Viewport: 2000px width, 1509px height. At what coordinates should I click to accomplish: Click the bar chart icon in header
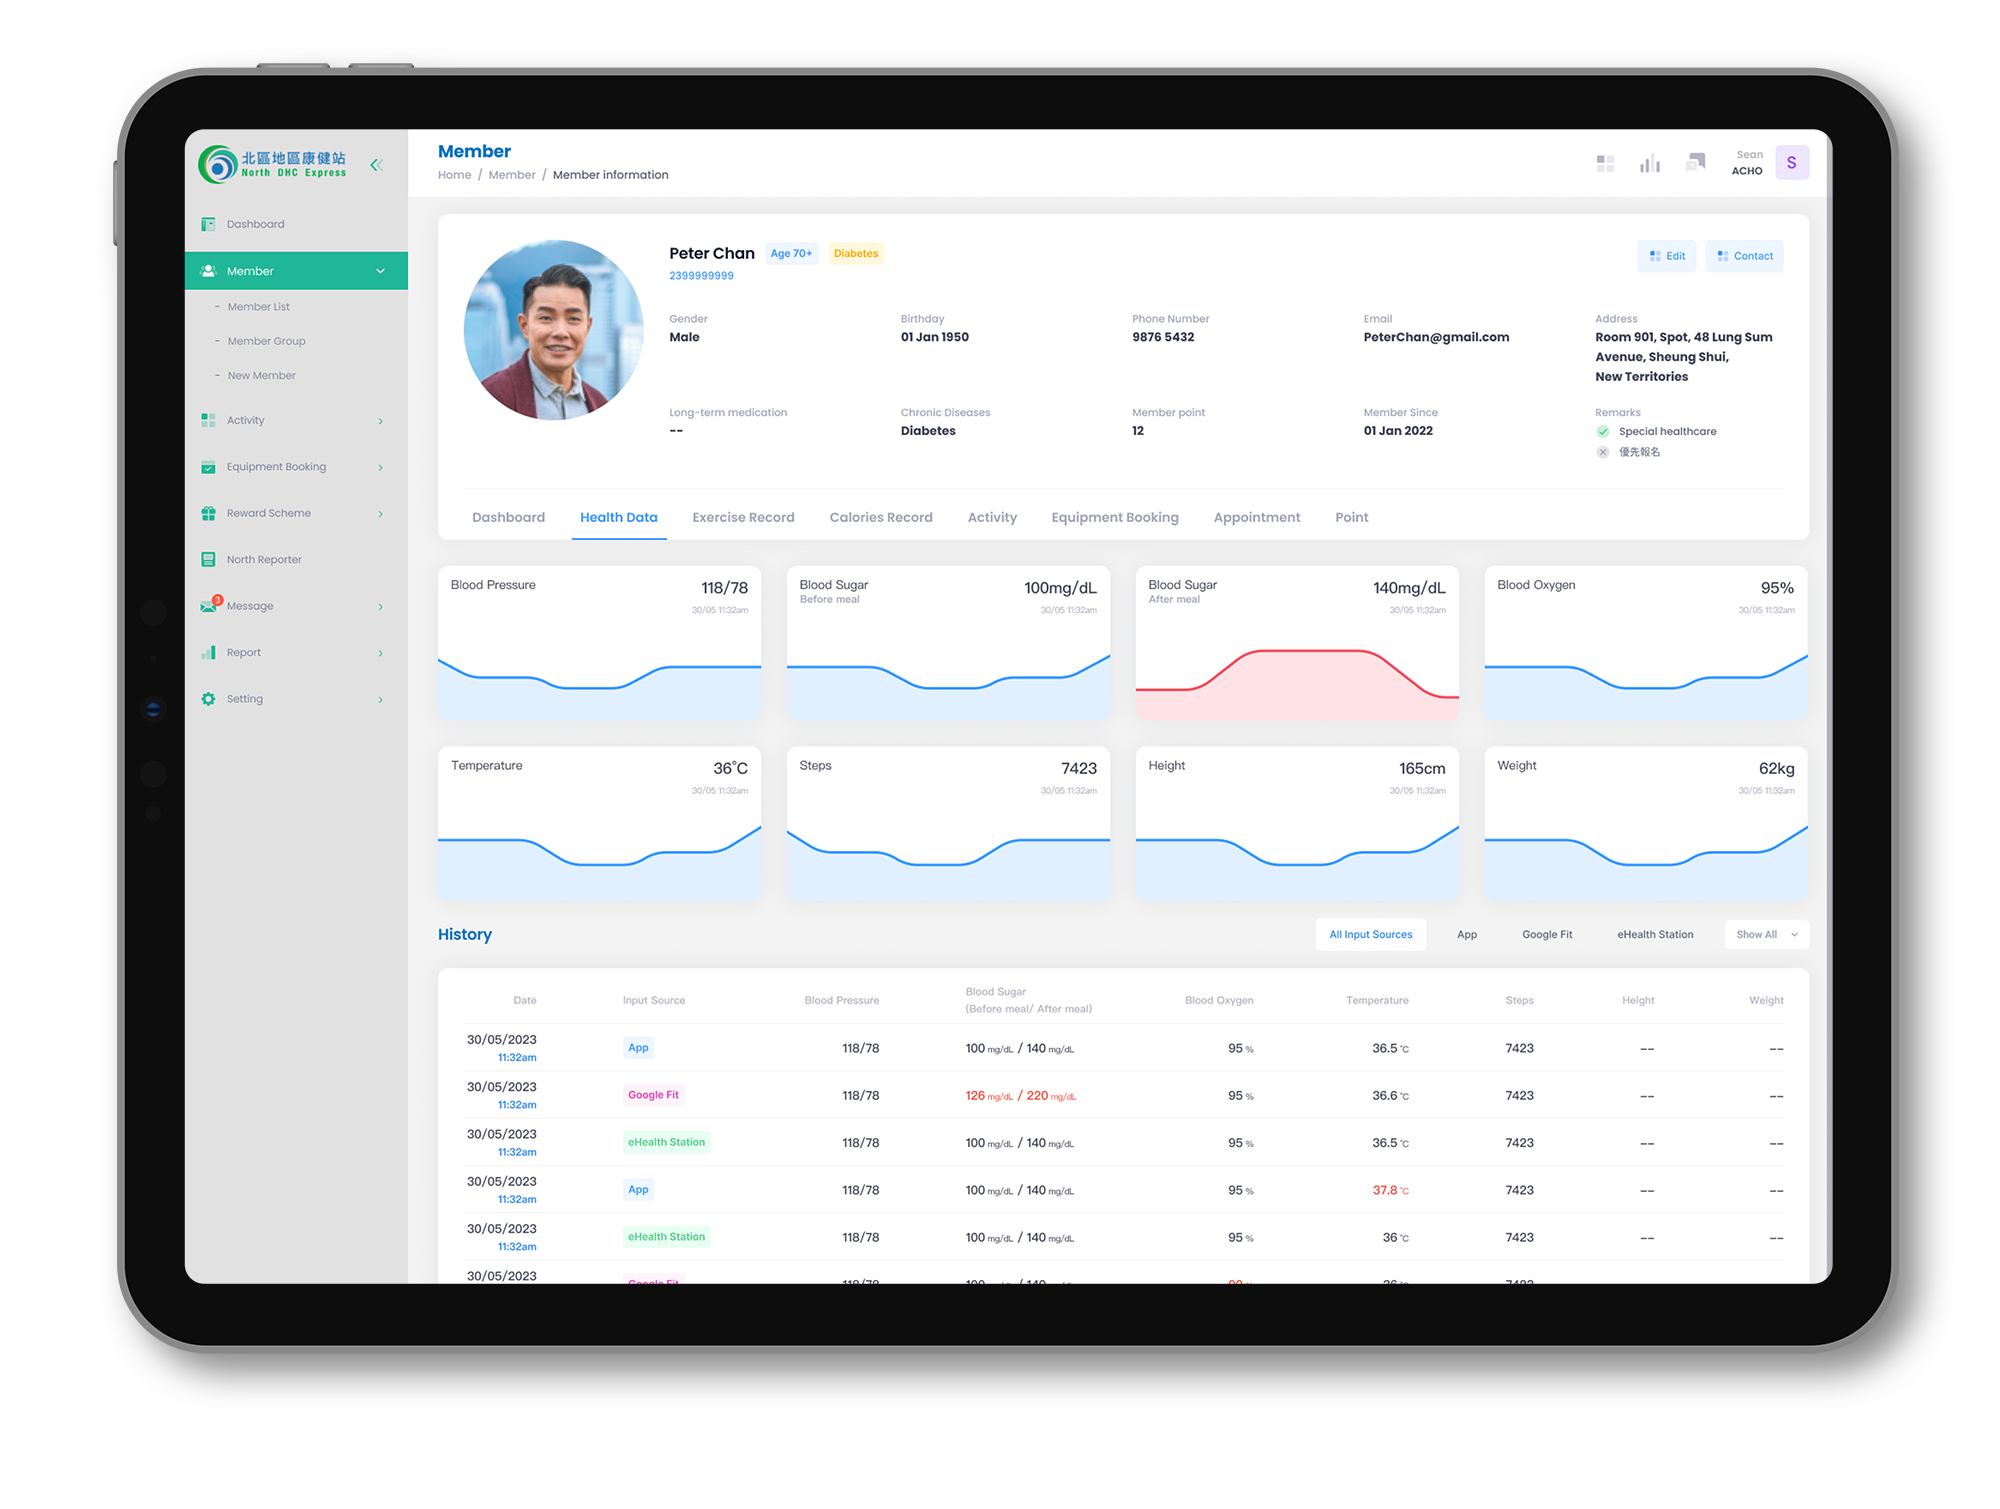tap(1650, 163)
